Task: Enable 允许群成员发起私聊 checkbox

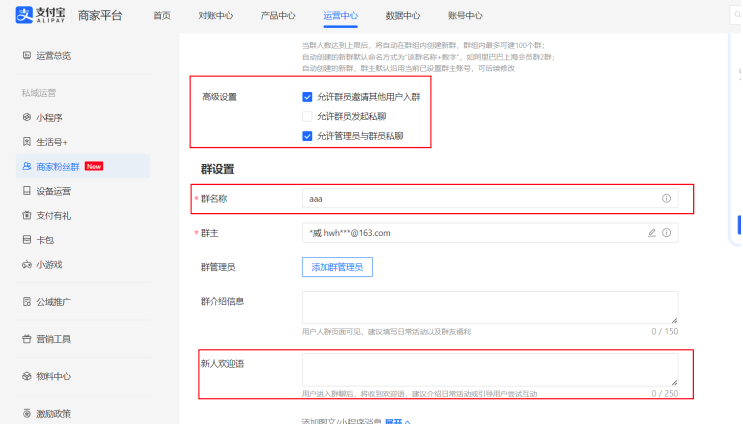Action: tap(308, 116)
